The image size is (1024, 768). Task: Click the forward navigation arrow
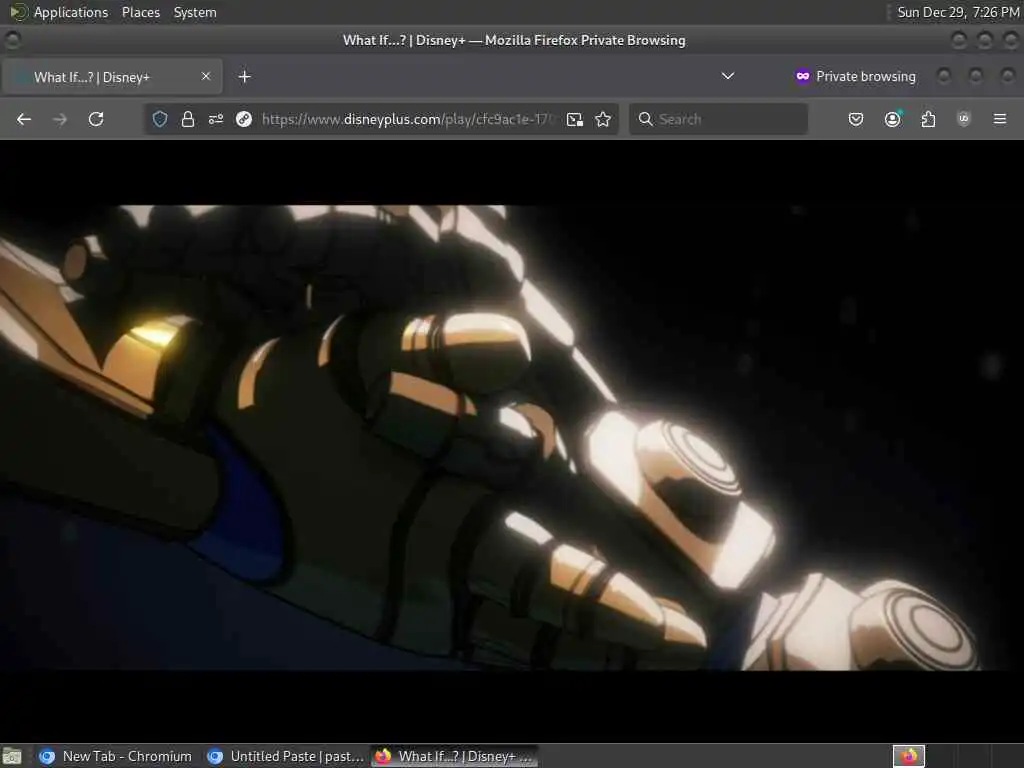pos(59,119)
